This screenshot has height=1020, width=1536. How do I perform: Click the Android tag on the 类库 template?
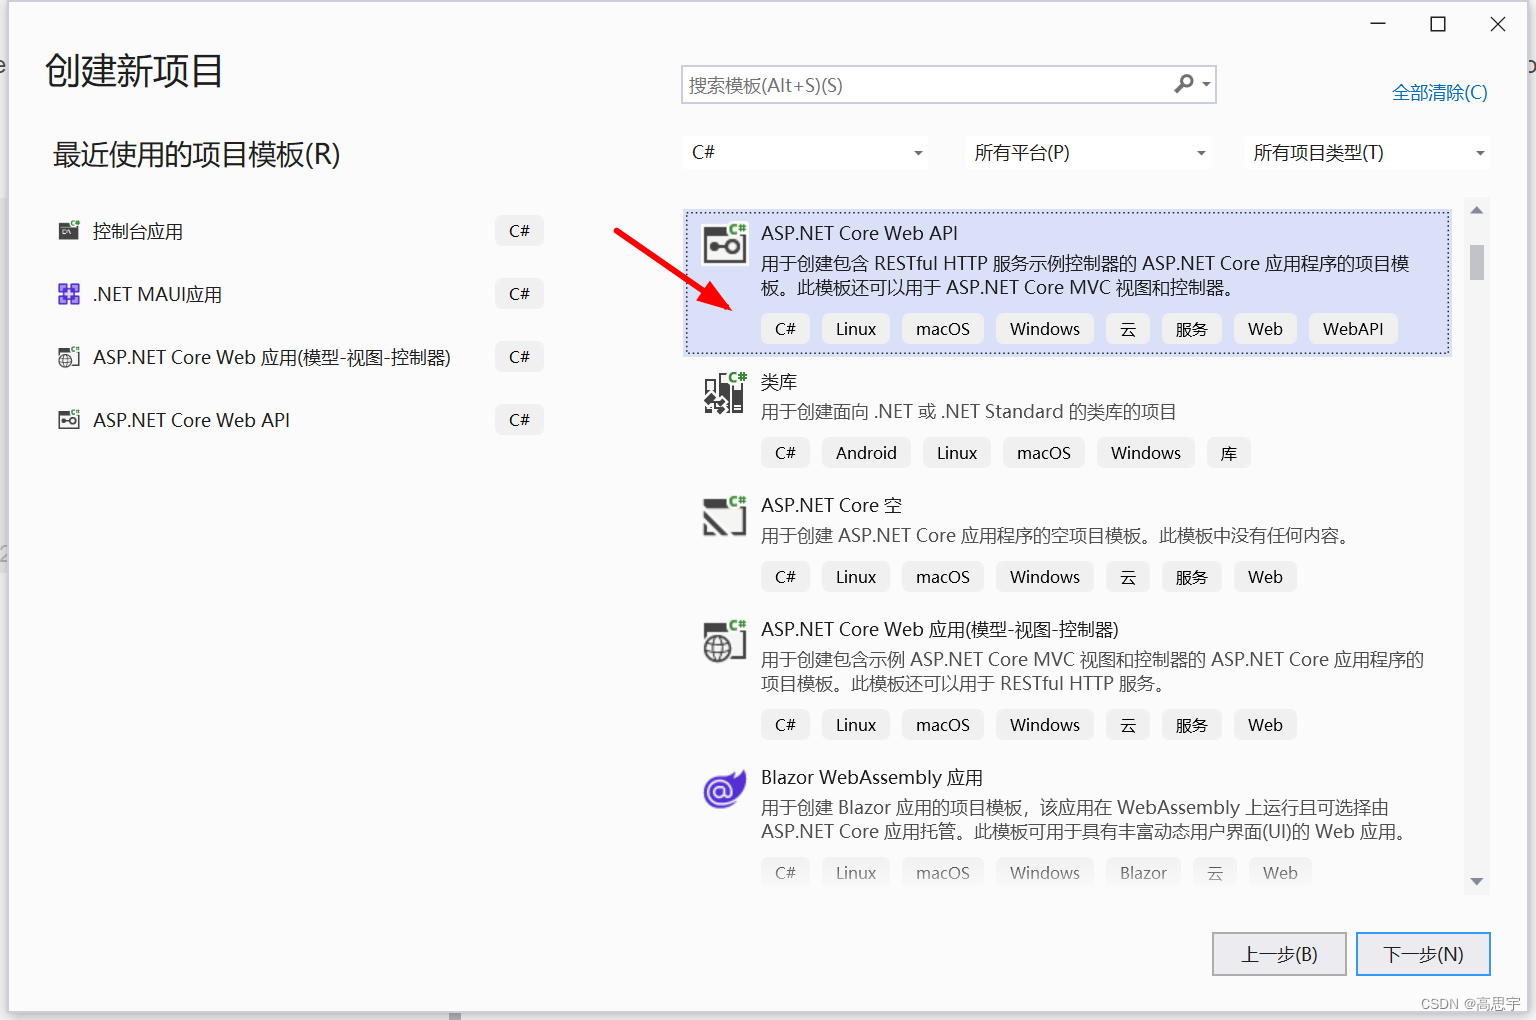pyautogui.click(x=866, y=453)
